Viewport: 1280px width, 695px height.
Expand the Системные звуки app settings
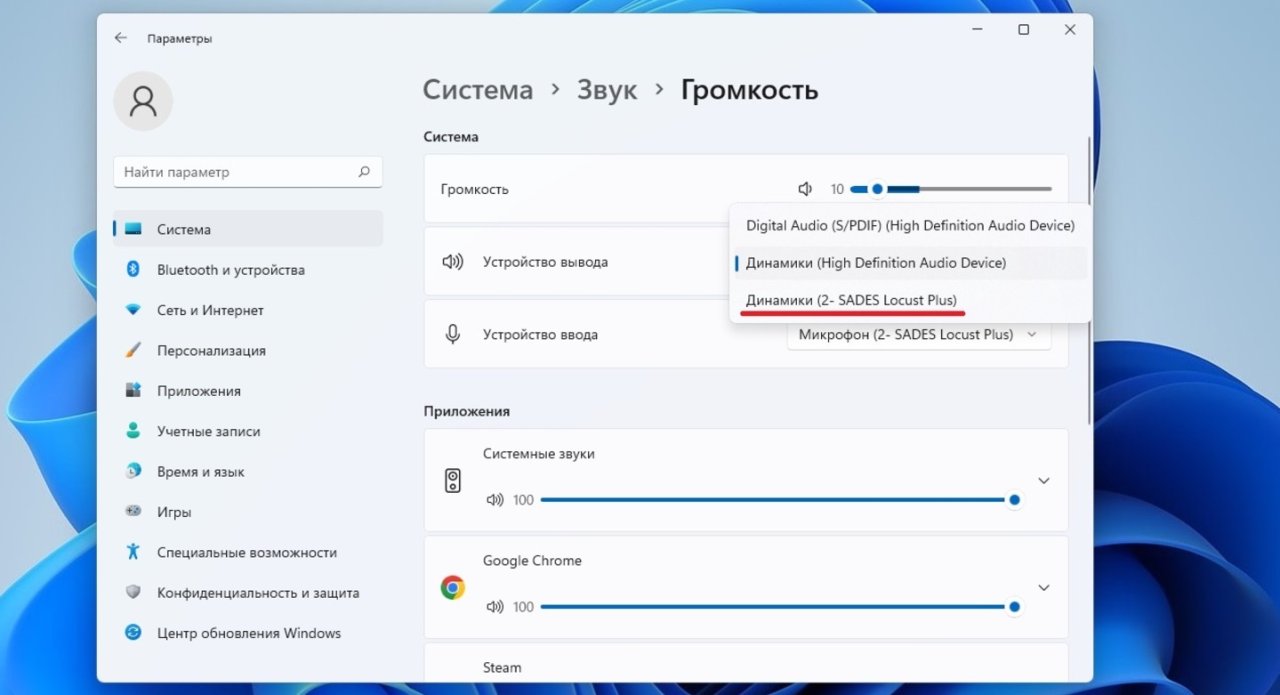tap(1043, 481)
